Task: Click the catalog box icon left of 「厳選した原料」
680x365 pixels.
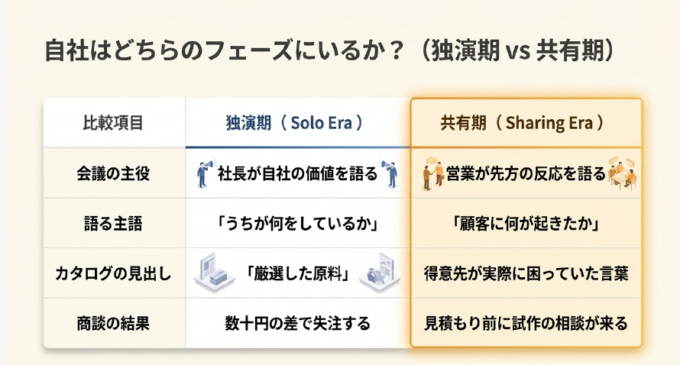Action: click(x=214, y=273)
